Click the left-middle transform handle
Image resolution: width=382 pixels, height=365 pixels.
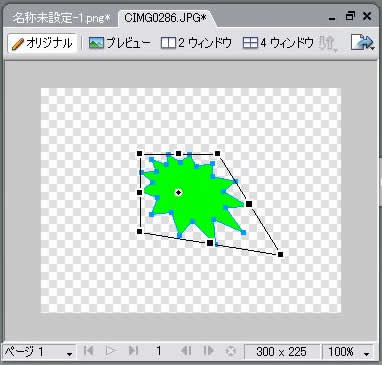coord(140,192)
